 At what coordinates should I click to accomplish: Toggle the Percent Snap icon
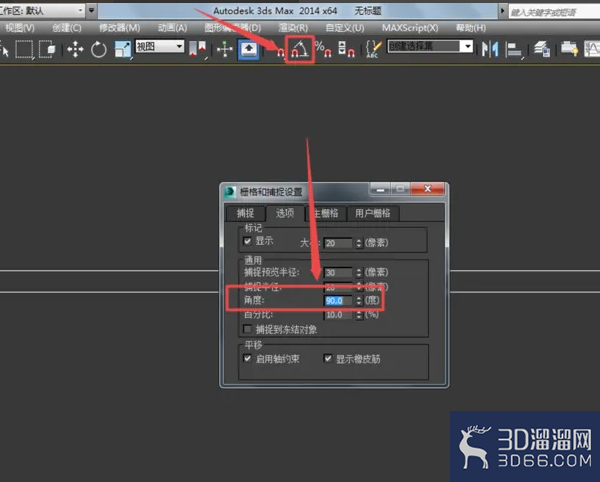[323, 49]
